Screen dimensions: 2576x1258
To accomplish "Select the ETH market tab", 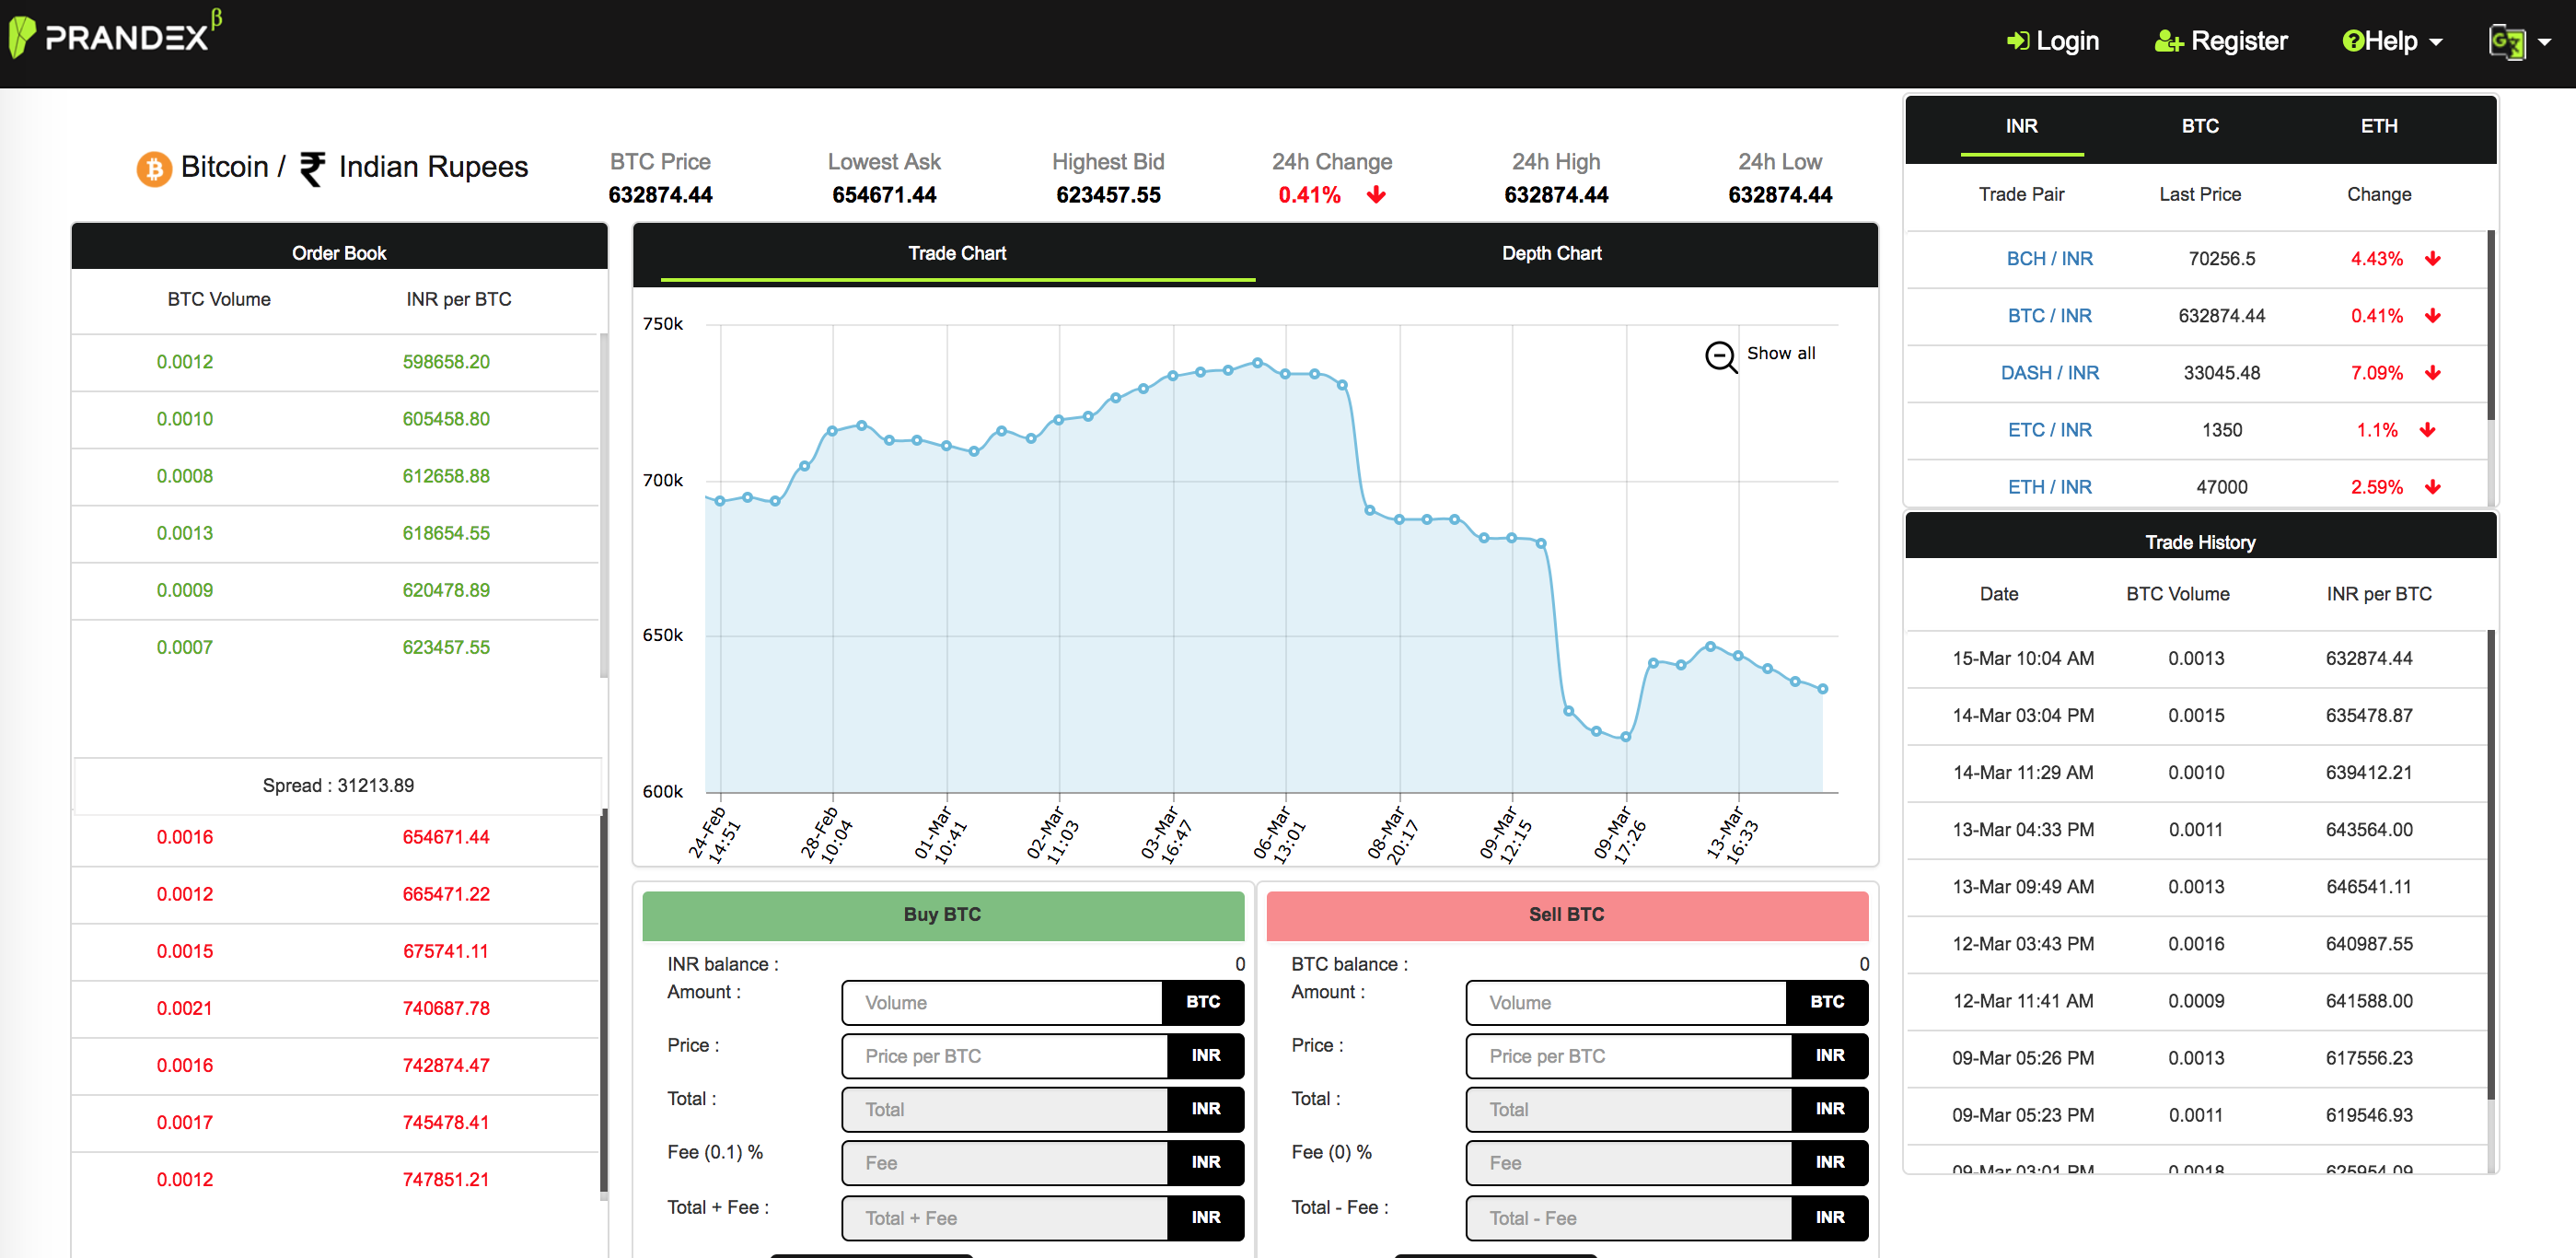I will [x=2378, y=126].
